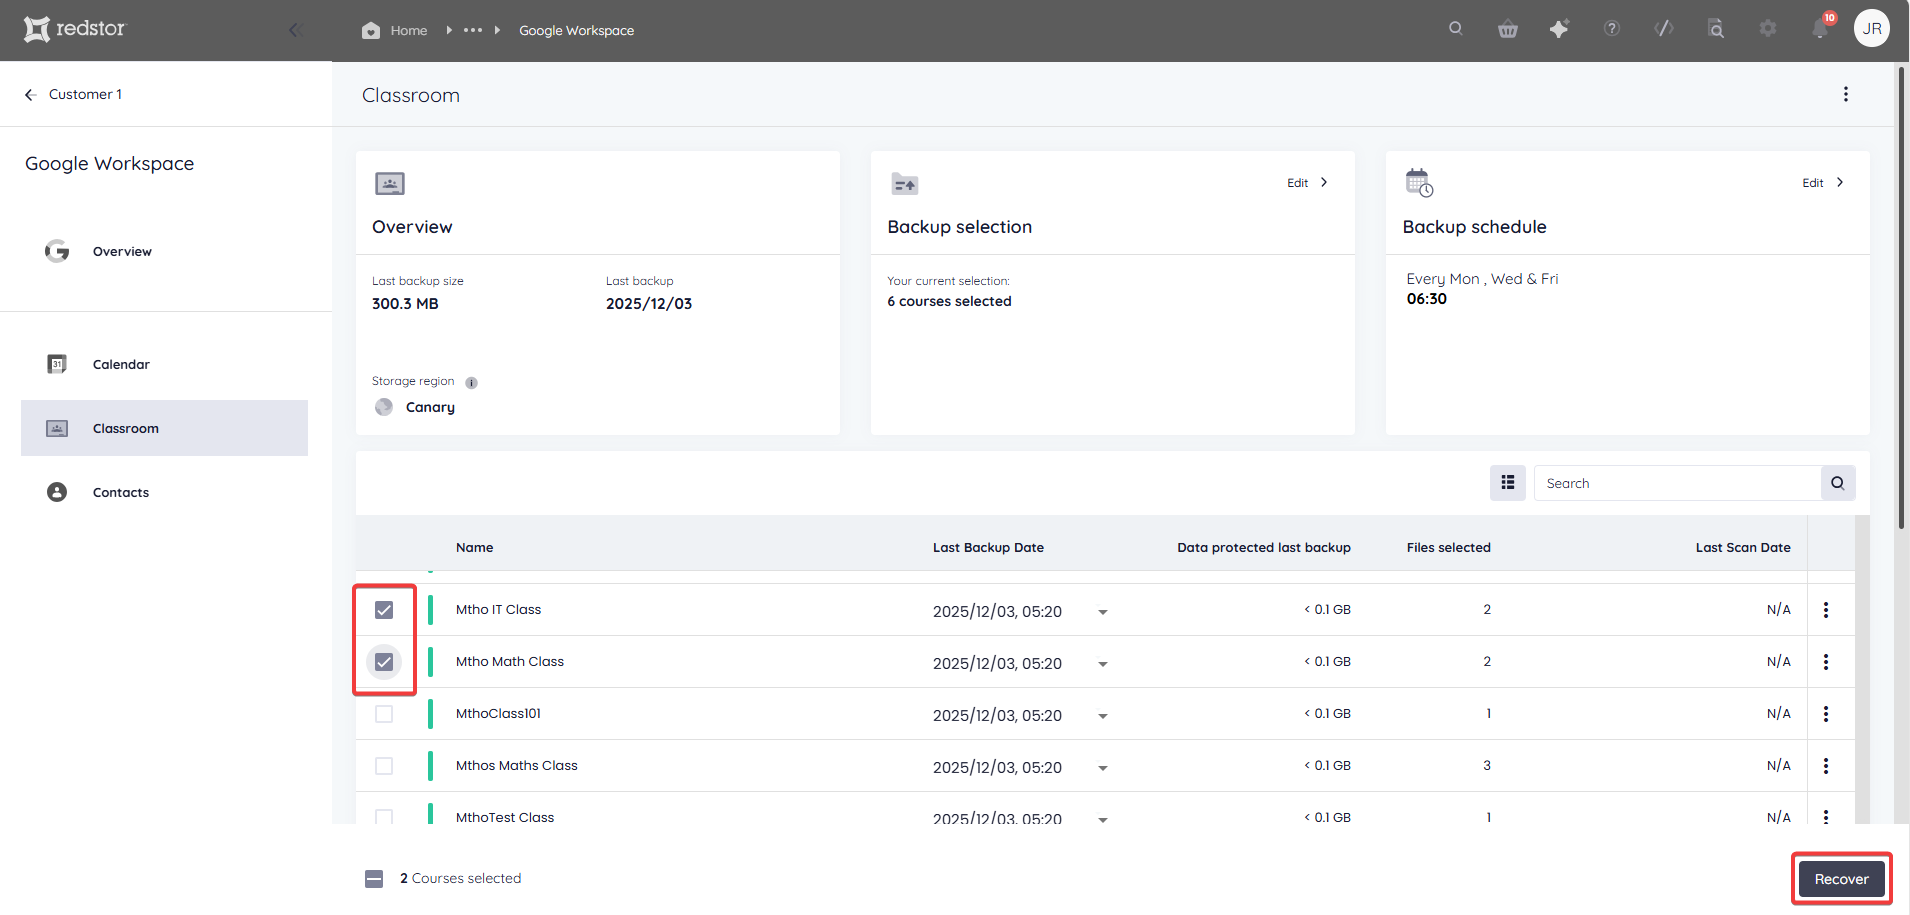Click the page vertical scrollbar
This screenshot has height=915, width=1910.
click(x=1901, y=300)
